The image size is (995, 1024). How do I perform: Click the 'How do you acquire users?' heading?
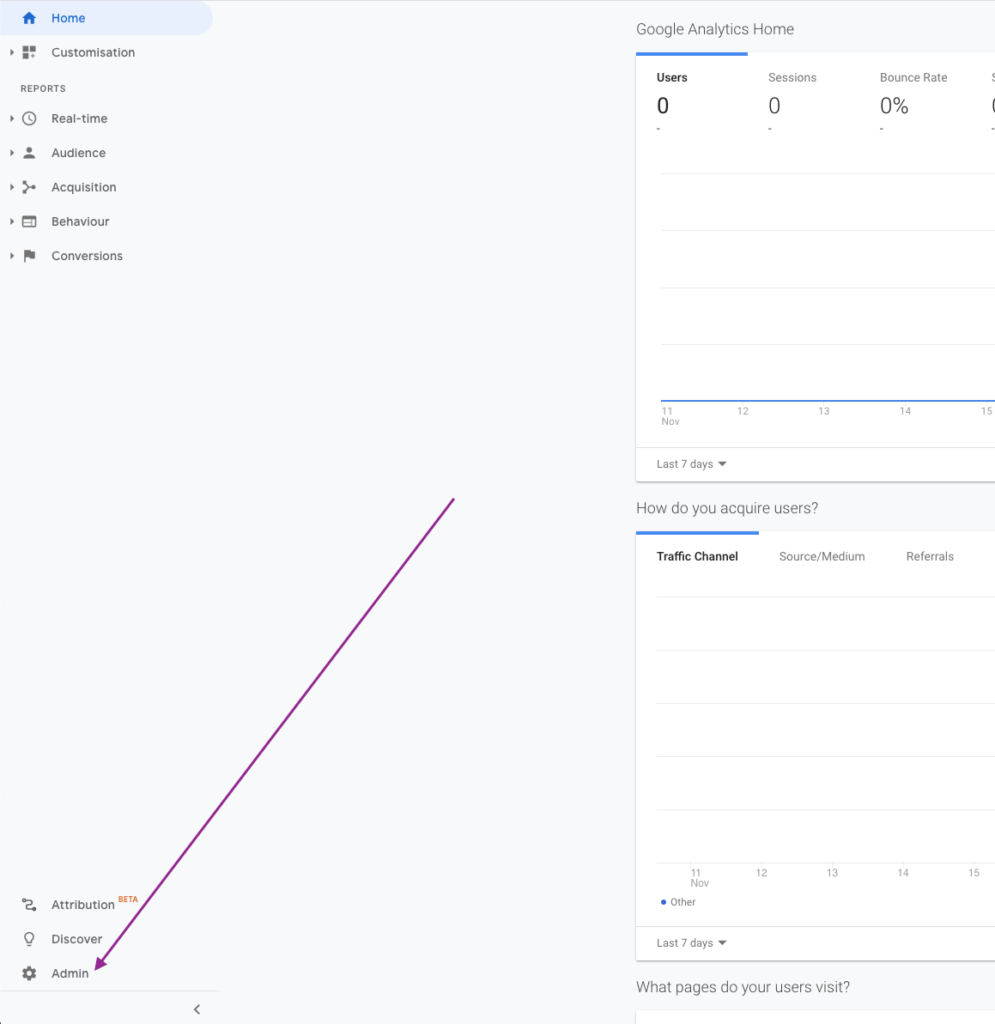point(727,508)
